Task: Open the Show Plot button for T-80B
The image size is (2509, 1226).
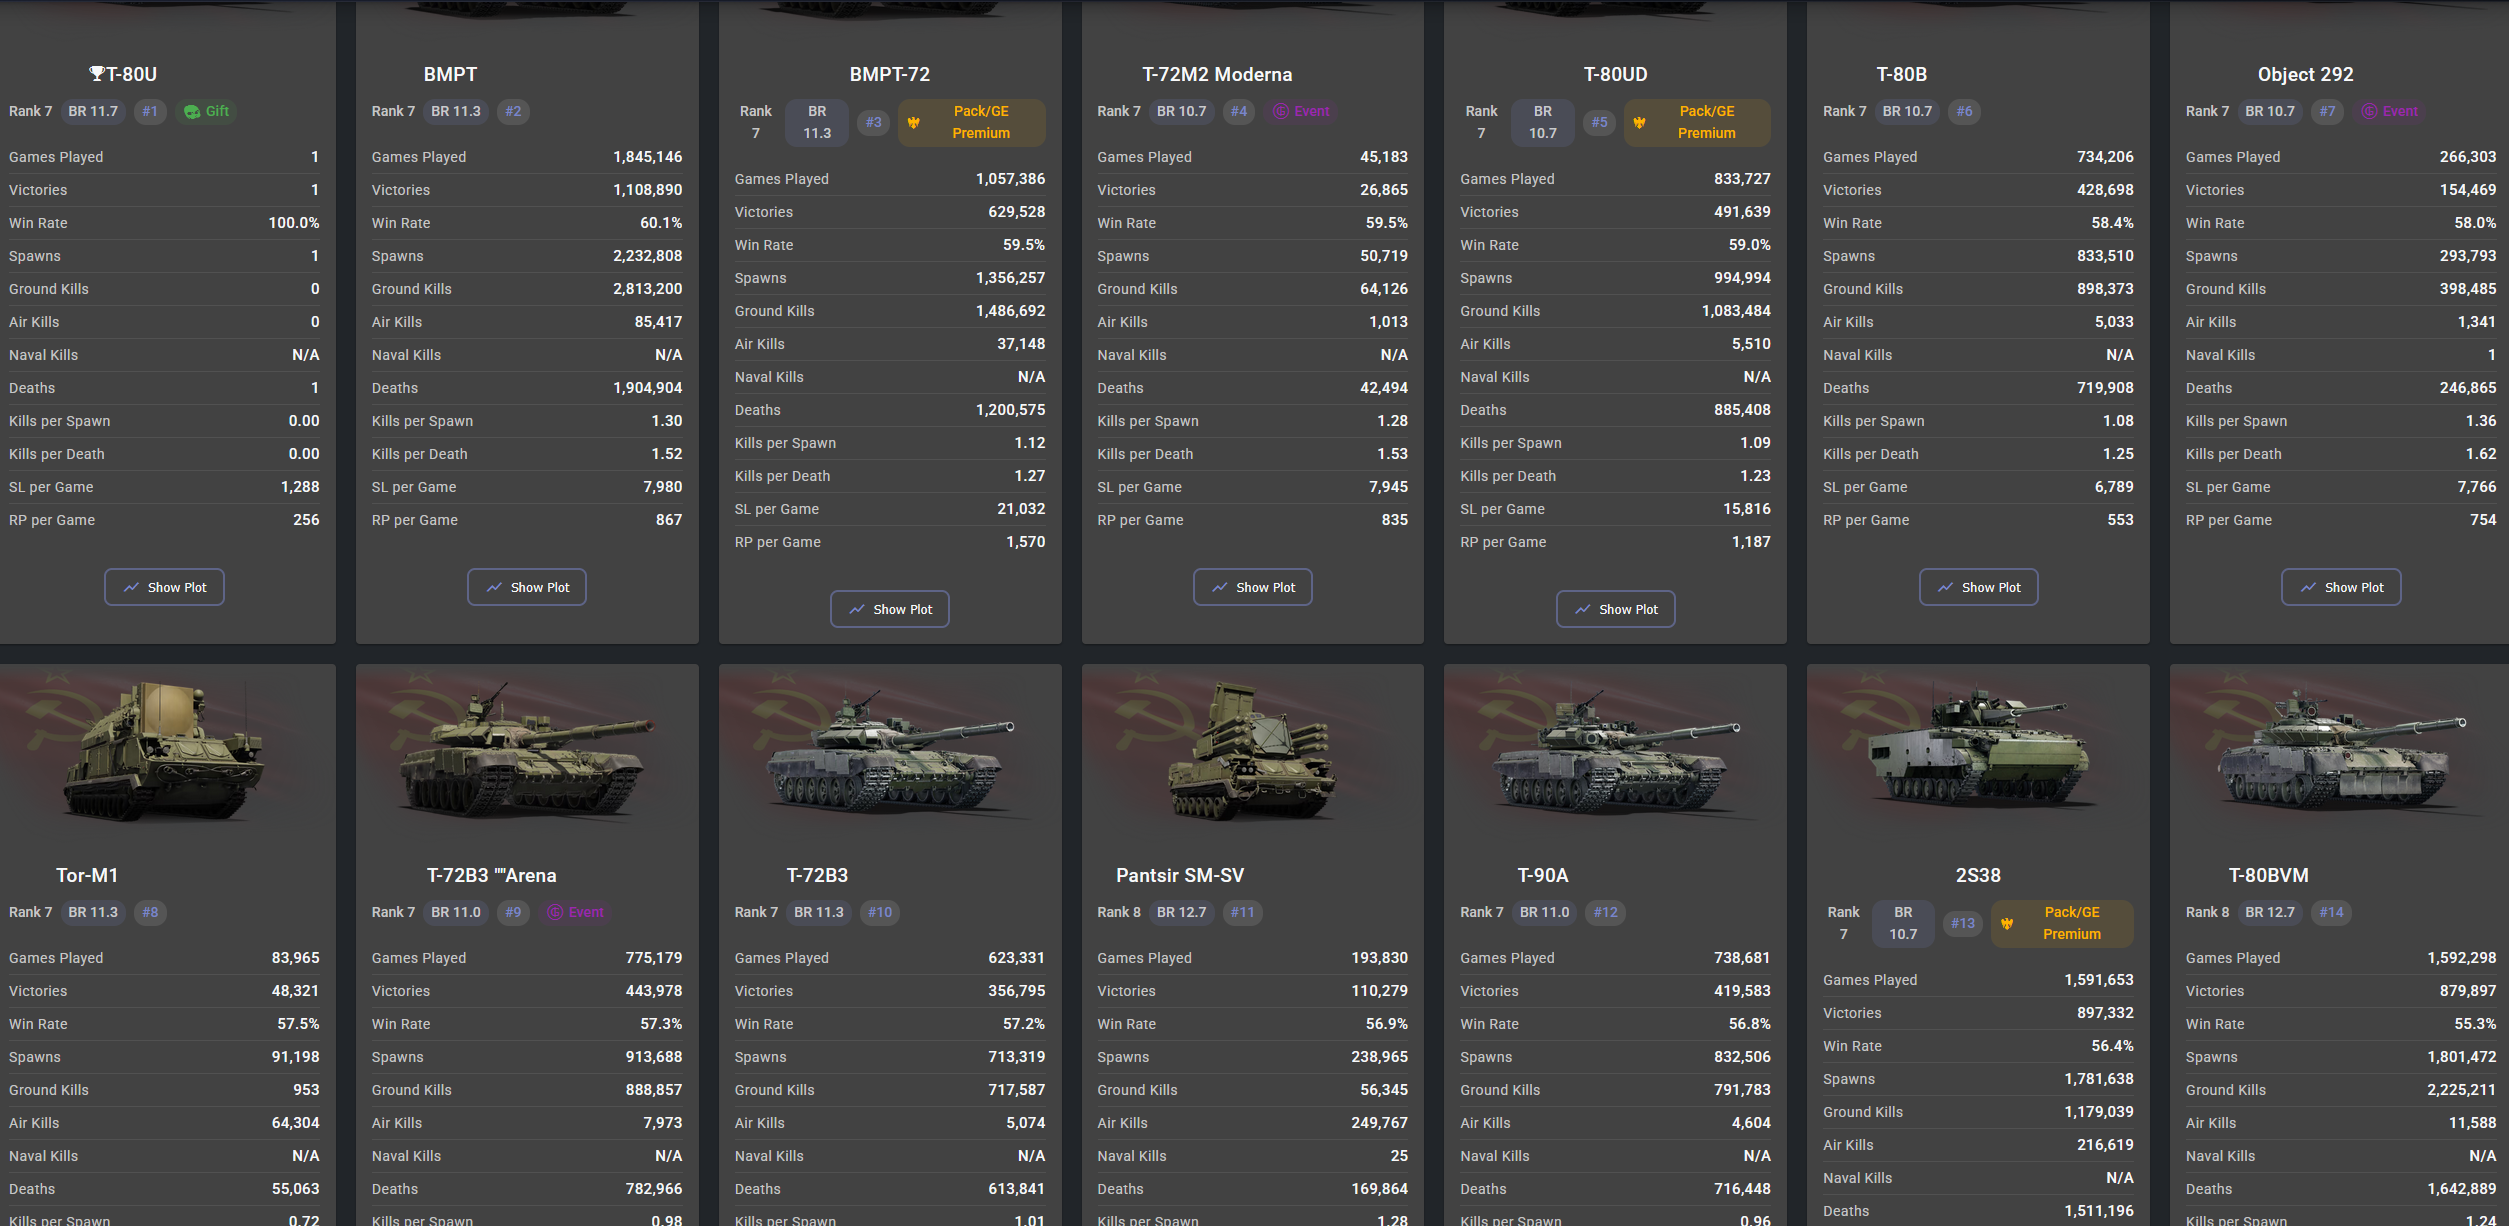Action: (1978, 587)
